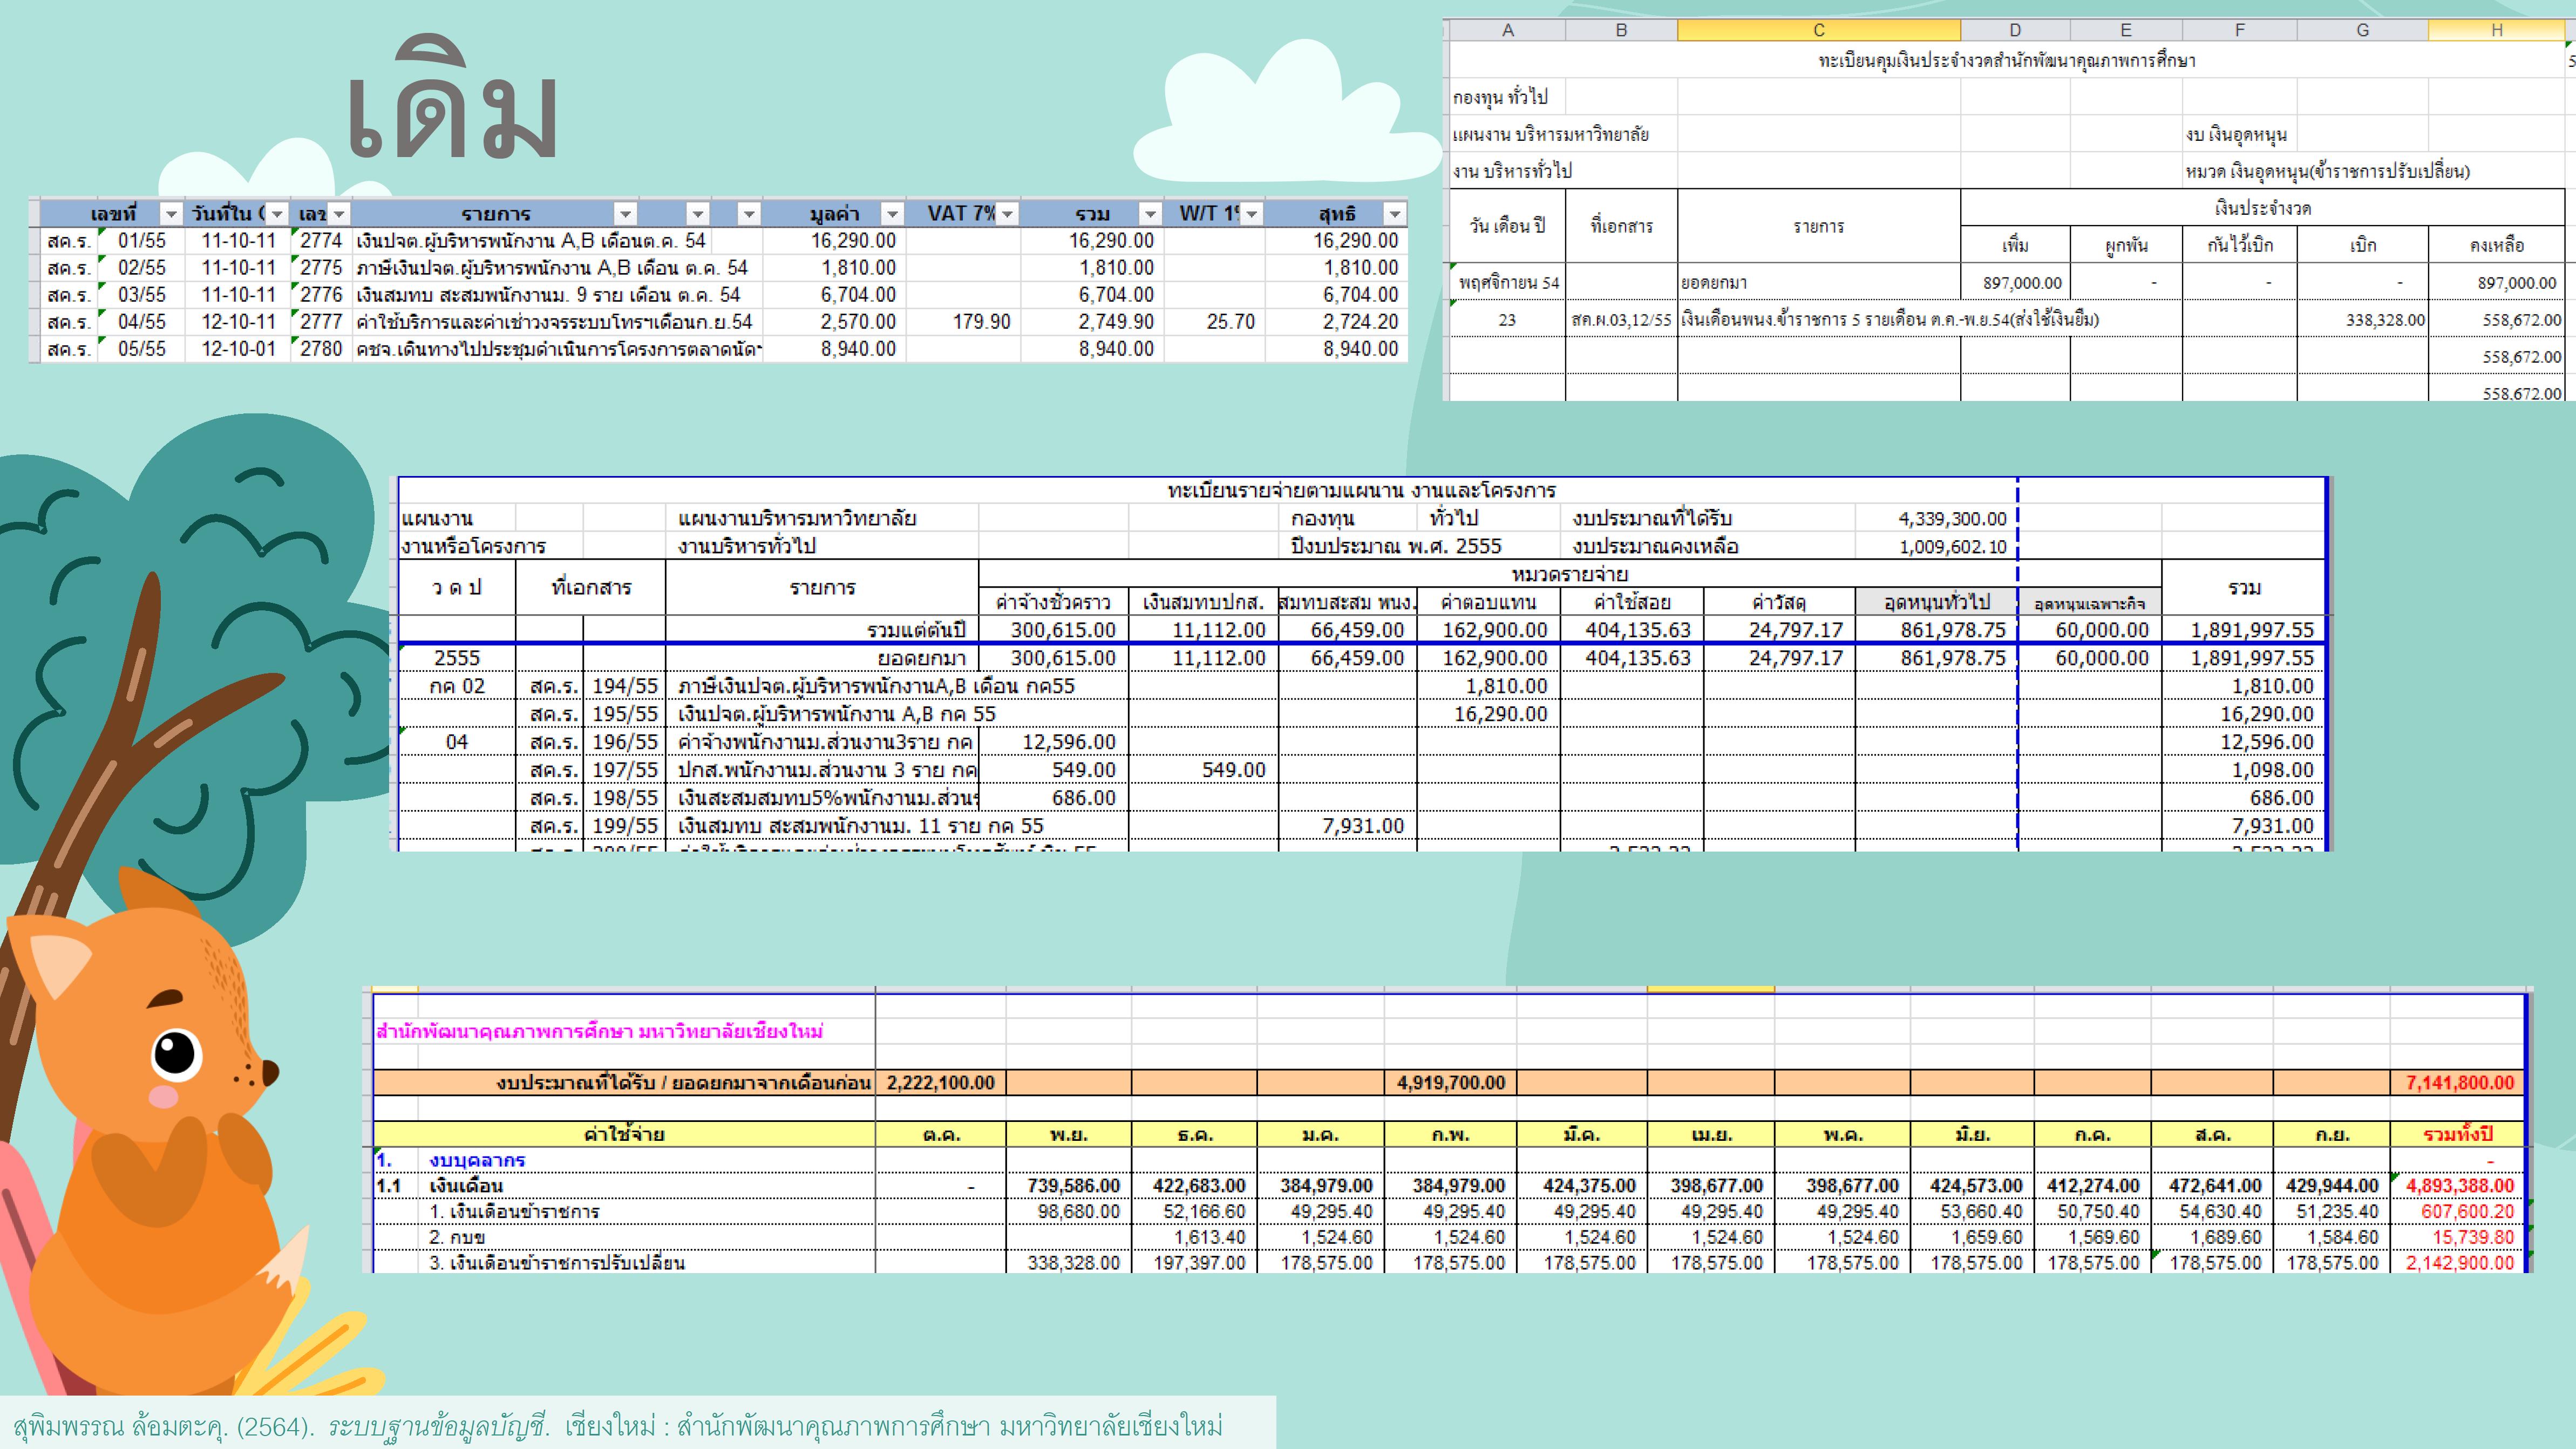Select column G header in top-right sheet
The width and height of the screenshot is (2576, 1449).
coord(2363,30)
